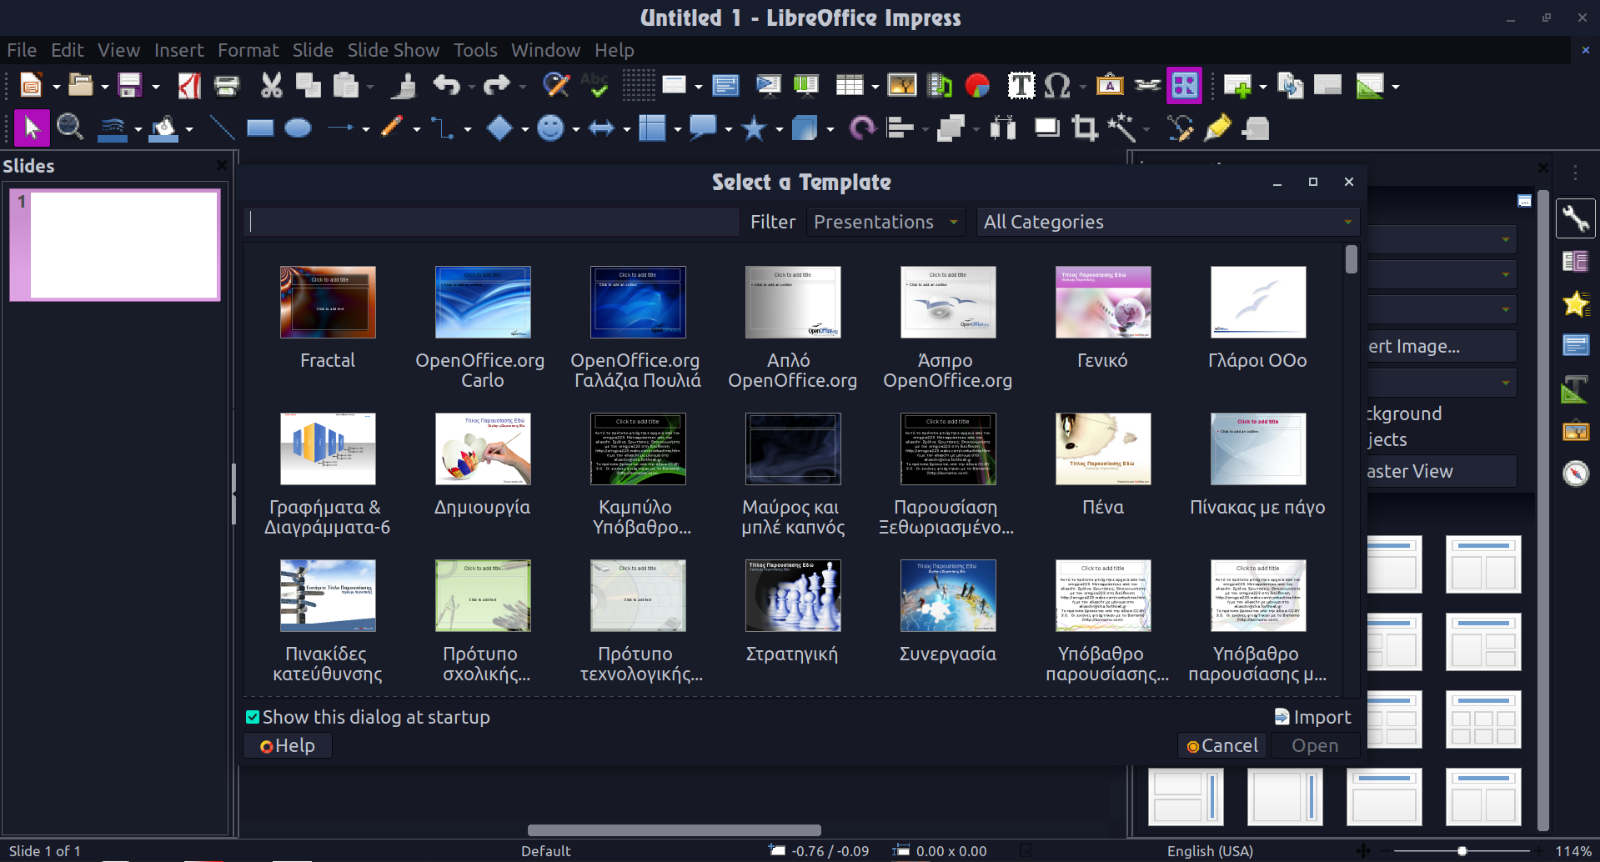Open the sidebar Navigator compass icon
This screenshot has height=862, width=1600.
coord(1575,473)
